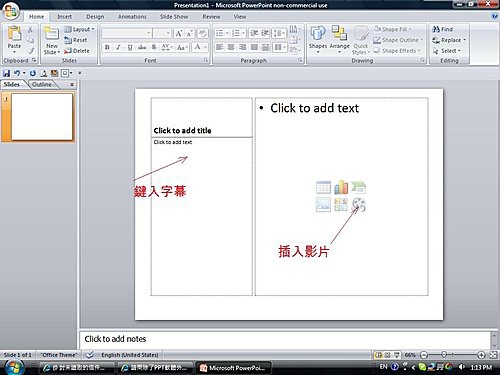Viewport: 500px width, 375px height.
Task: Open the Shape Effects dropdown
Action: coord(397,51)
